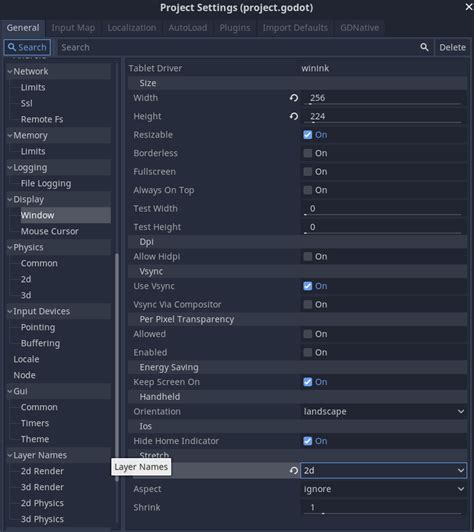Reset the Width value with revert icon
The height and width of the screenshot is (532, 474).
pos(294,98)
